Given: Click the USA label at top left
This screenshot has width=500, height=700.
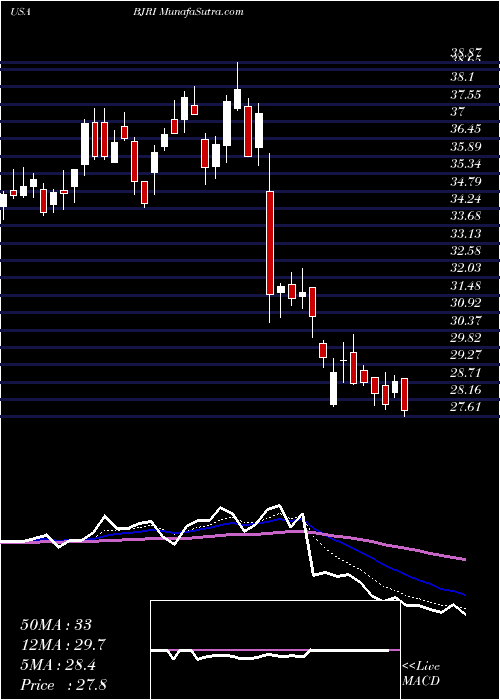Looking at the screenshot, I should point(20,12).
